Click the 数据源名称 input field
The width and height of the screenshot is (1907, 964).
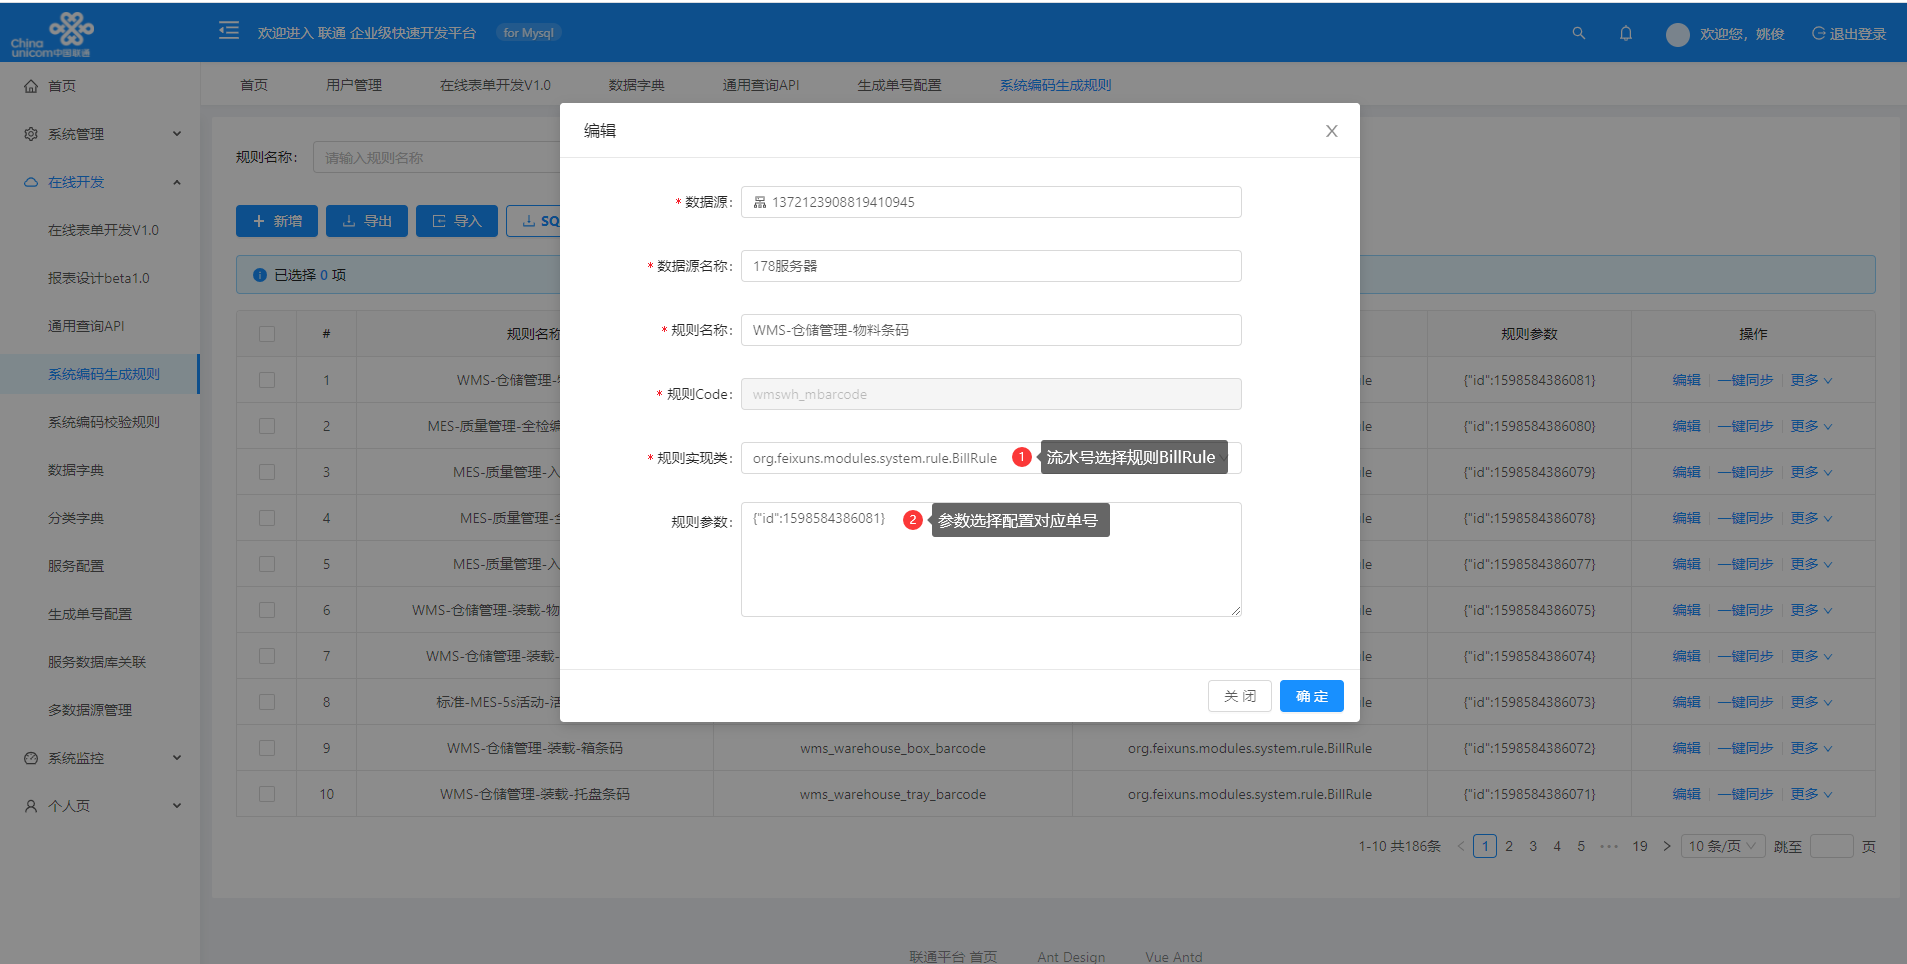(991, 266)
